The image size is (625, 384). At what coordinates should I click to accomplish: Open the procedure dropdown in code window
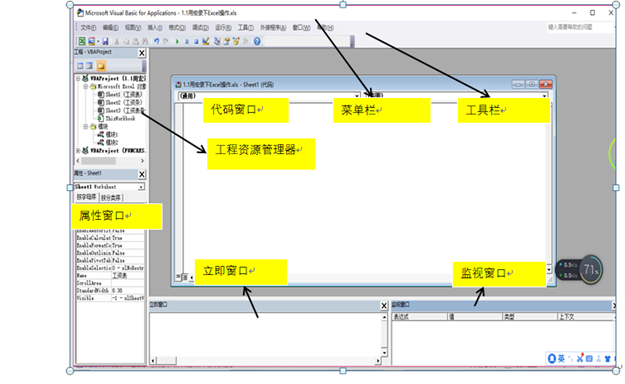[x=544, y=96]
